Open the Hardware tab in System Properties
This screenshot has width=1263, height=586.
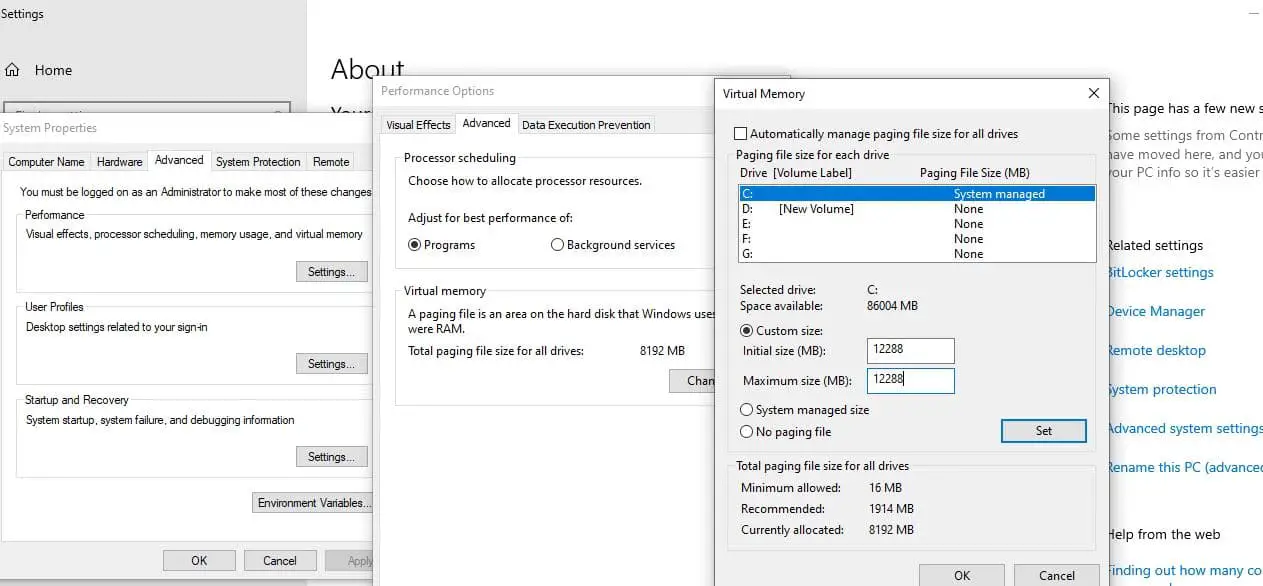click(x=119, y=162)
